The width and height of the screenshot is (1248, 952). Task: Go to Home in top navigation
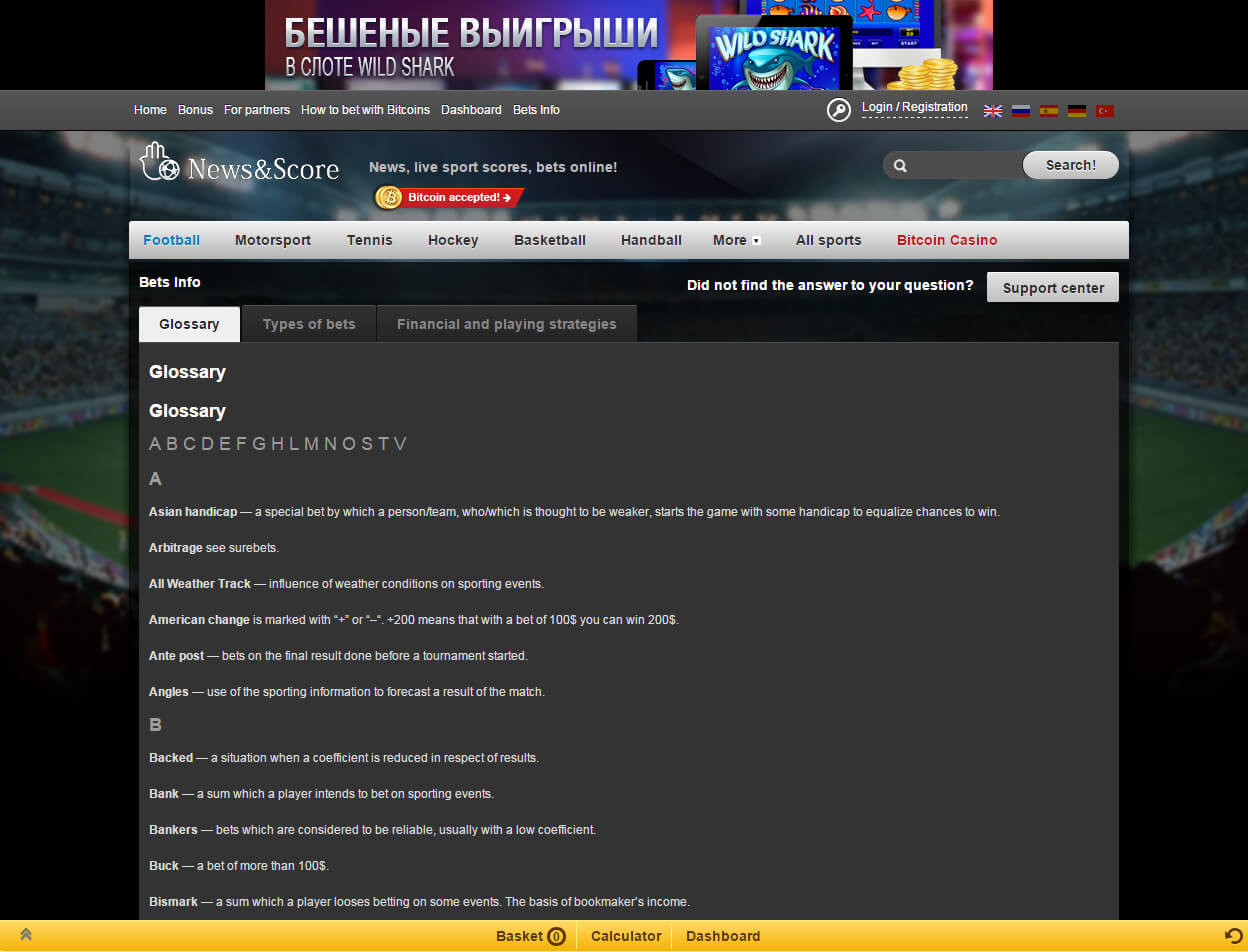[x=150, y=110]
